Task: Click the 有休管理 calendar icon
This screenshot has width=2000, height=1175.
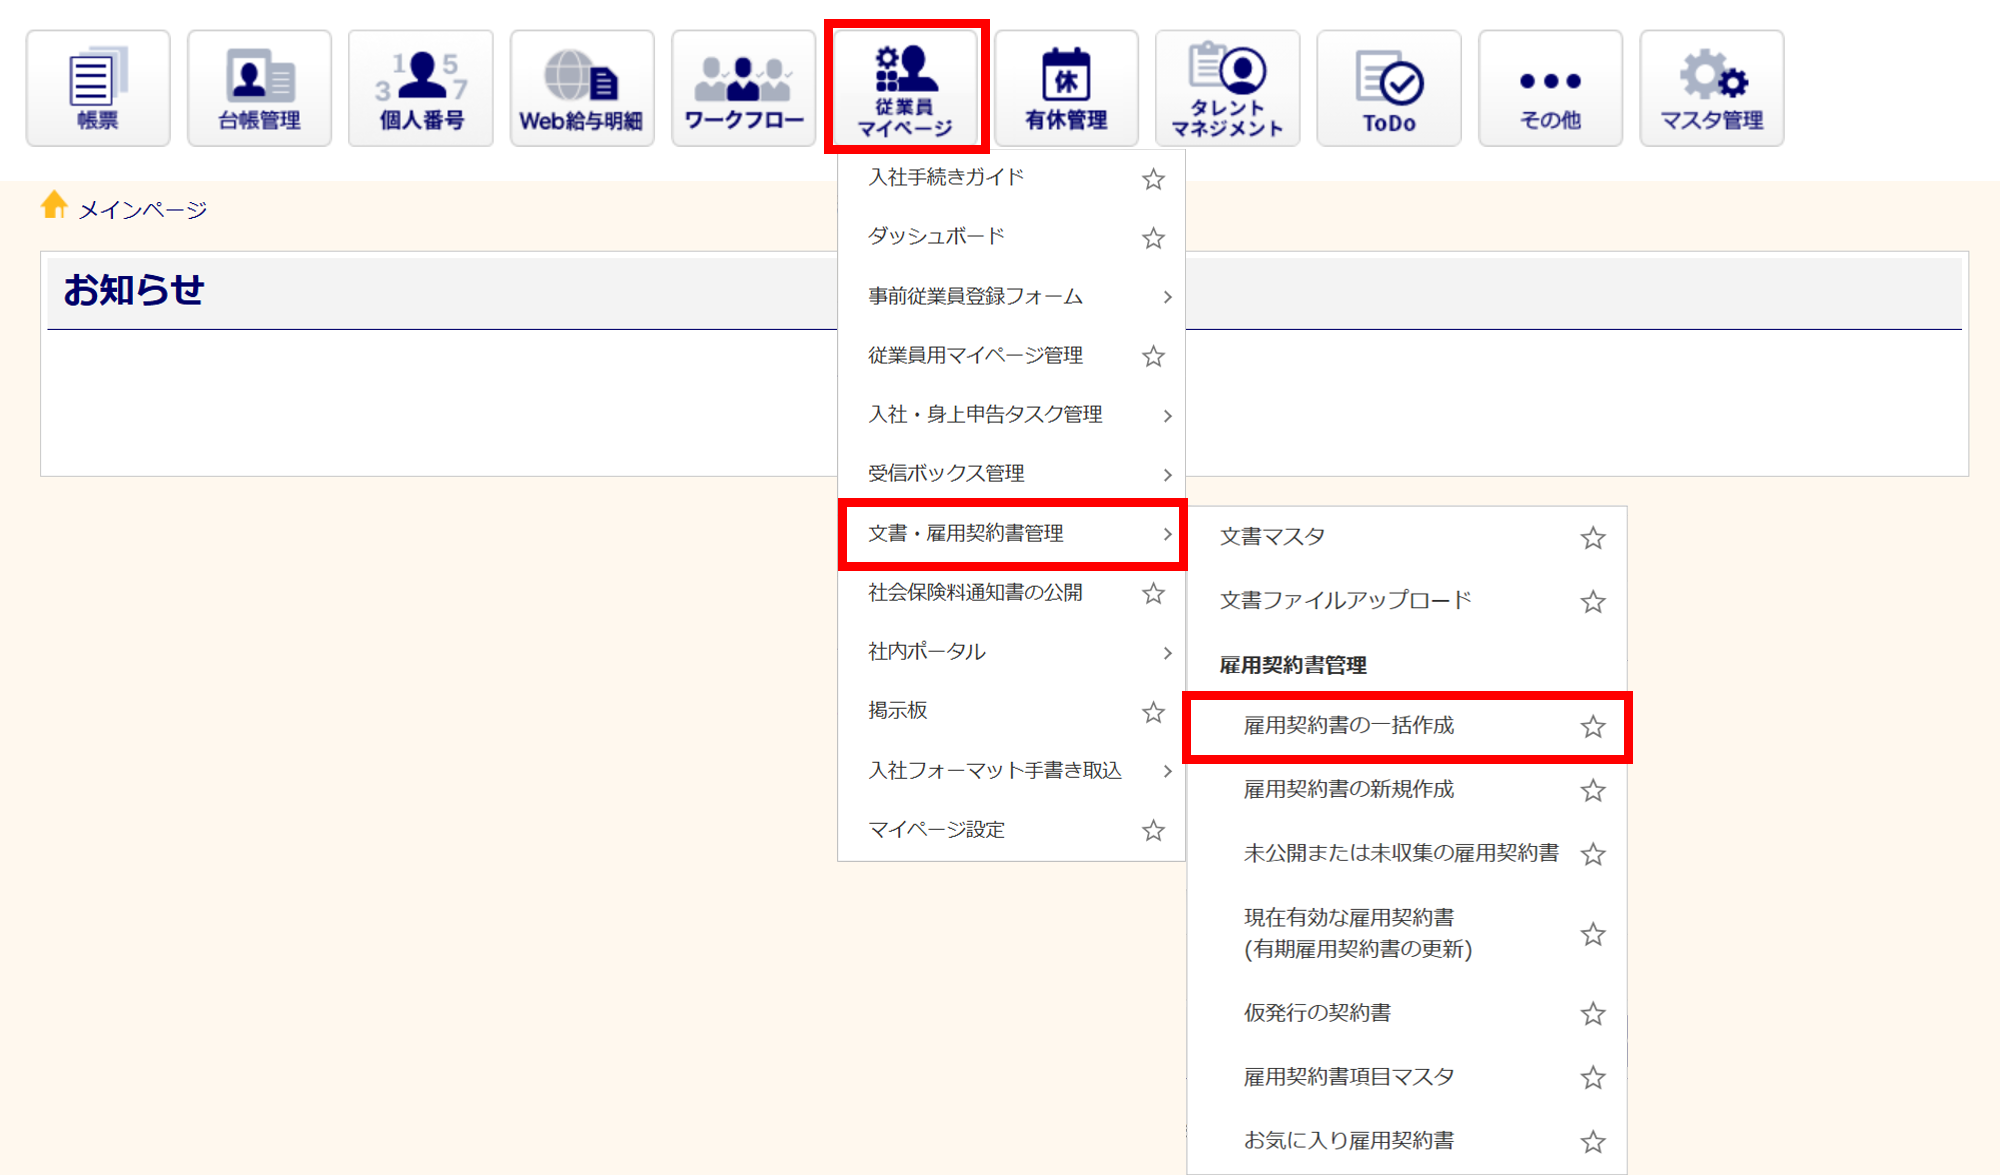Action: tap(1066, 88)
